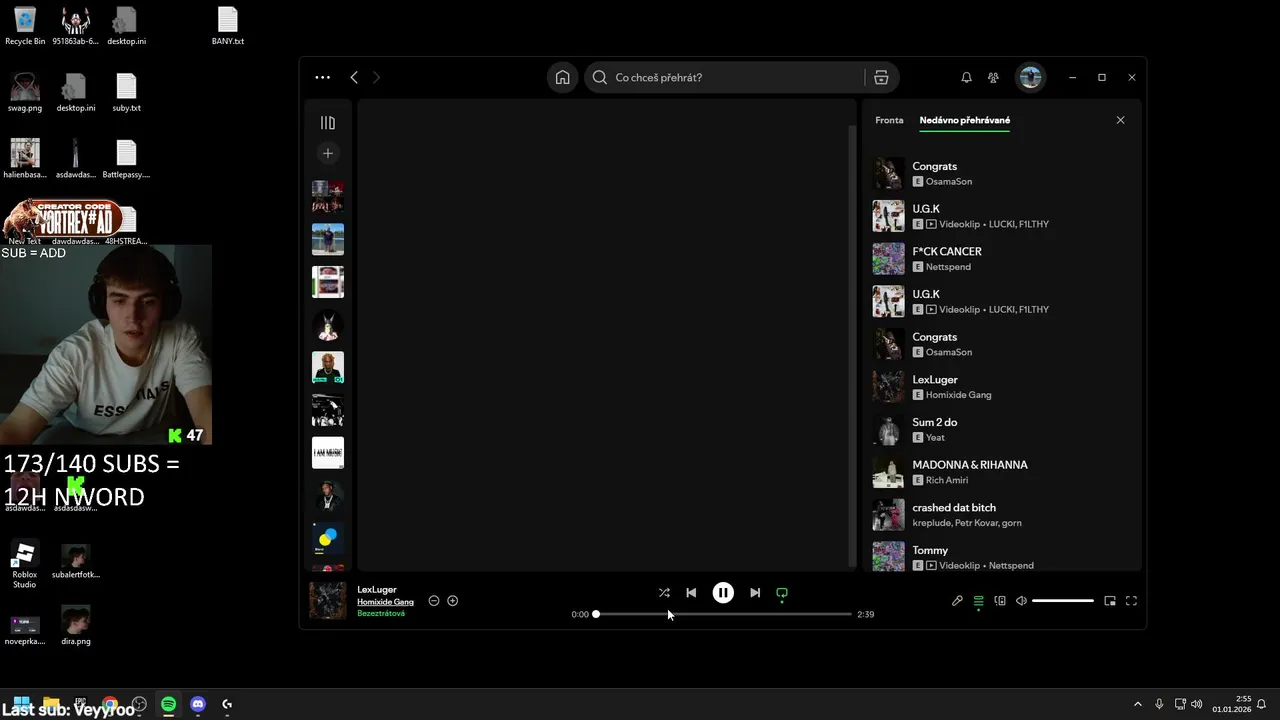Enter fullscreen mode icon

(1131, 601)
